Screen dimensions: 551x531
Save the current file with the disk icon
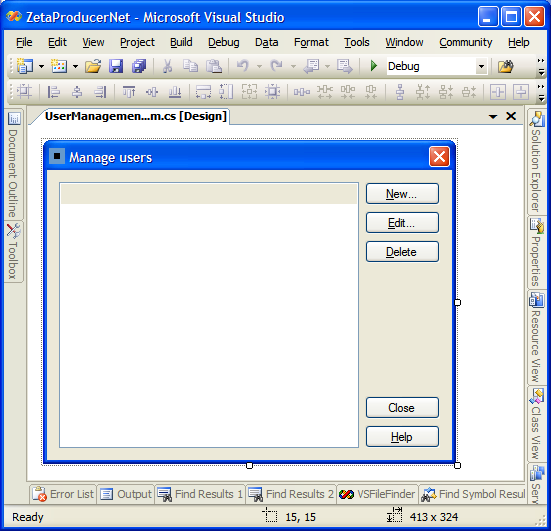pos(116,66)
